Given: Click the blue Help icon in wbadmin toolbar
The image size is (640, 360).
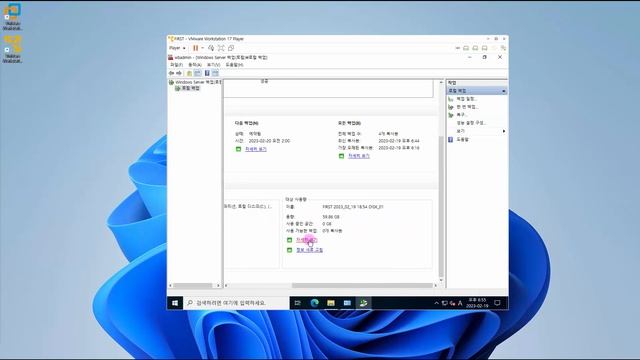Looking at the screenshot, I should click(207, 73).
